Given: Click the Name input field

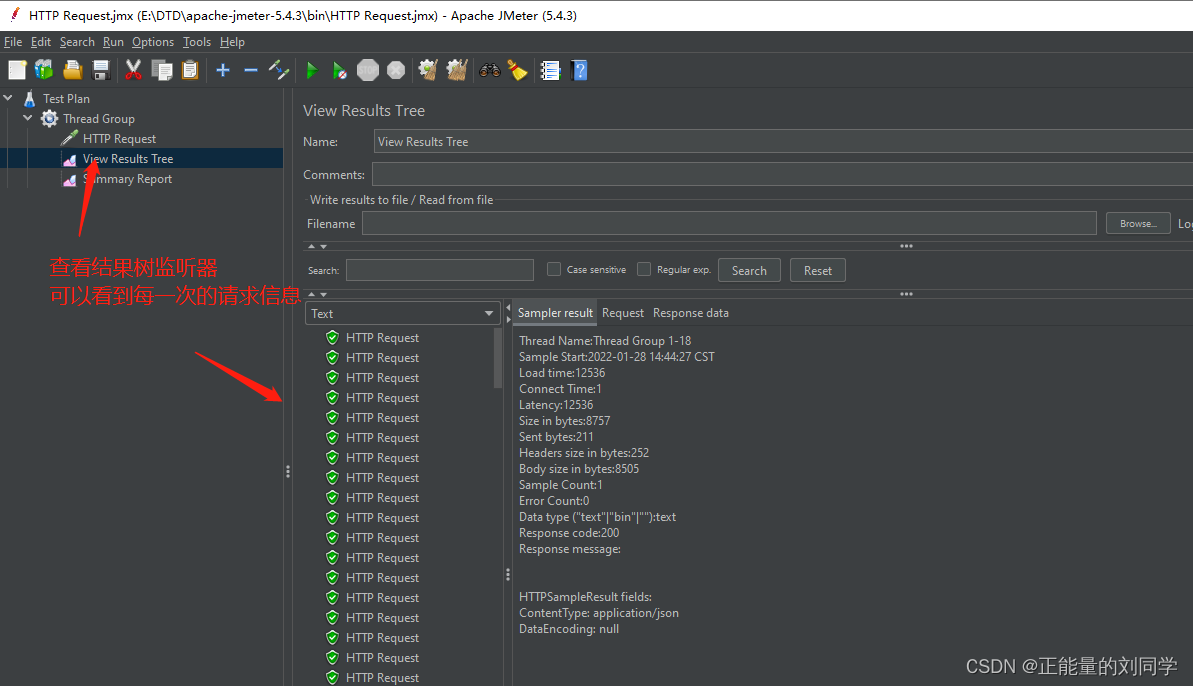Looking at the screenshot, I should (x=783, y=141).
